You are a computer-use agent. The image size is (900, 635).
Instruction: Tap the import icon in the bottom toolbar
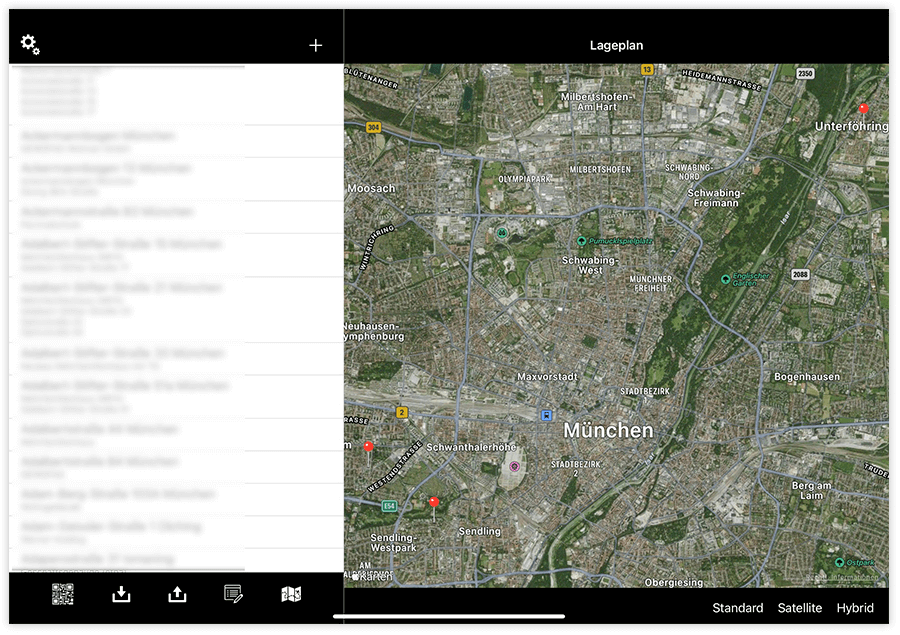(x=120, y=593)
